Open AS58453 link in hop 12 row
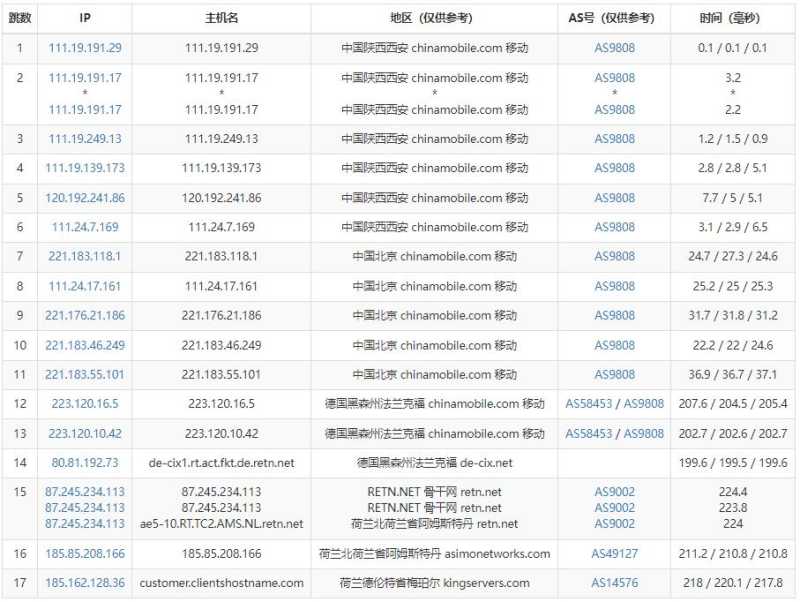The image size is (800, 602). click(588, 404)
